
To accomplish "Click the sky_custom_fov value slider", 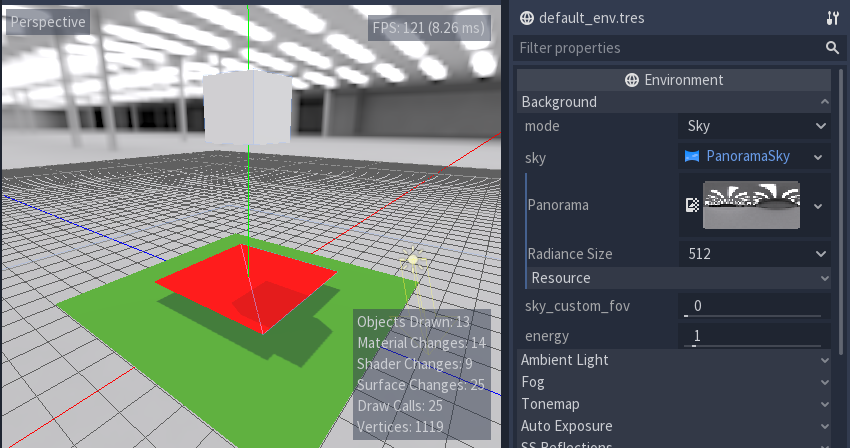I will (755, 306).
